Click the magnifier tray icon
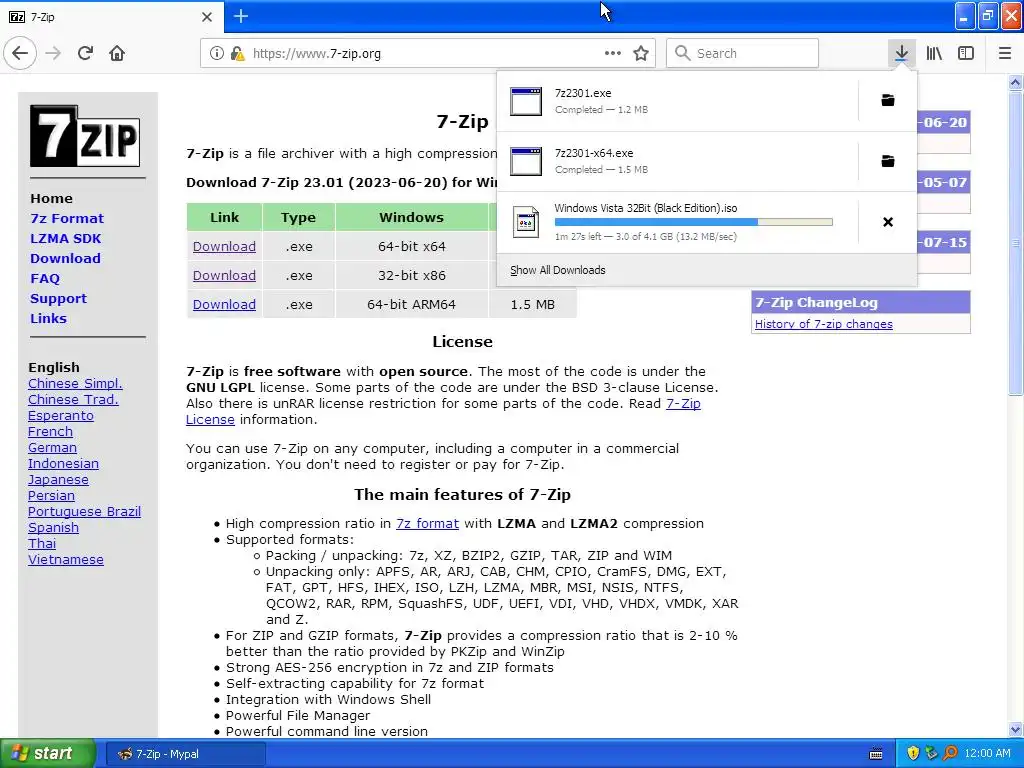The height and width of the screenshot is (768, 1024). 950,753
